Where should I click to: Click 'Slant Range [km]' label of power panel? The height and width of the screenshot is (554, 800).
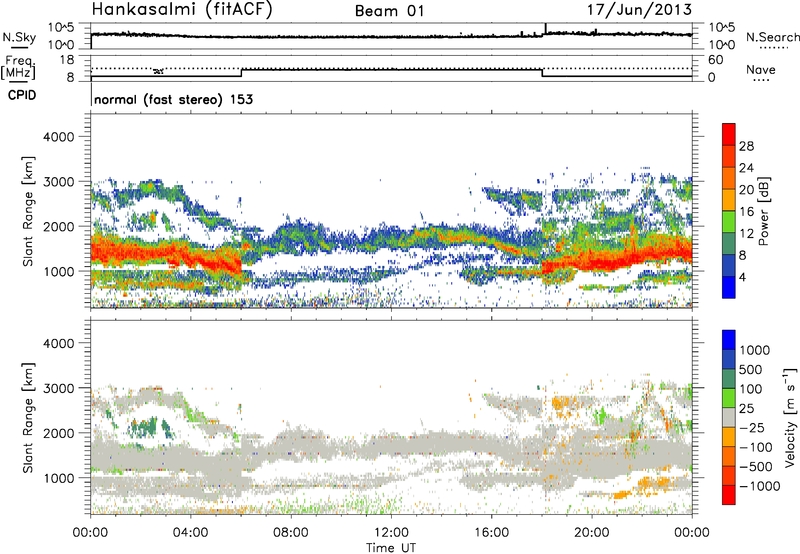pyautogui.click(x=28, y=211)
